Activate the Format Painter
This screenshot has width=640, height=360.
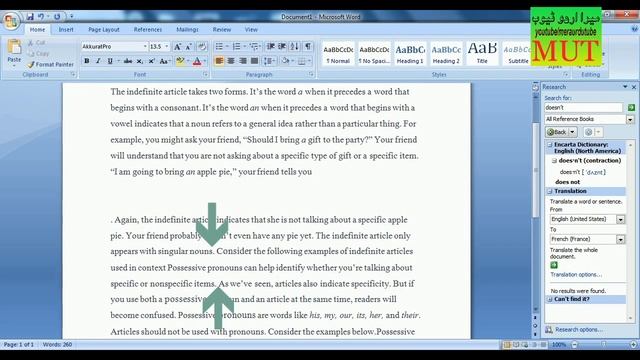click(x=51, y=64)
